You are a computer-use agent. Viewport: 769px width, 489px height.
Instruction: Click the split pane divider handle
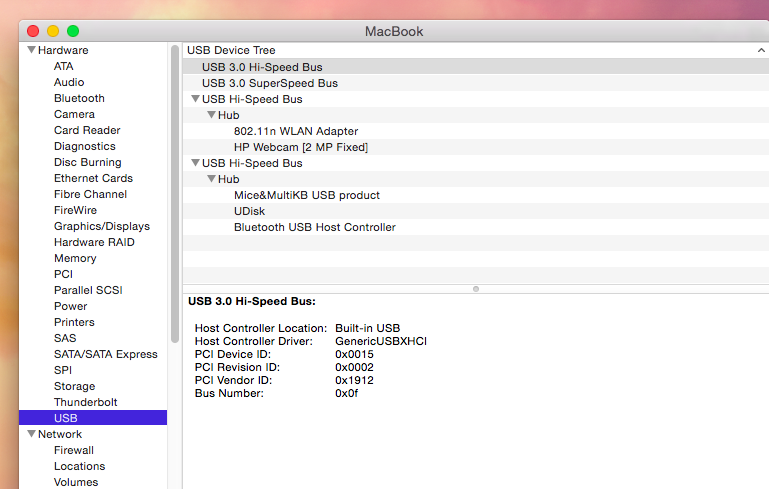pyautogui.click(x=475, y=288)
